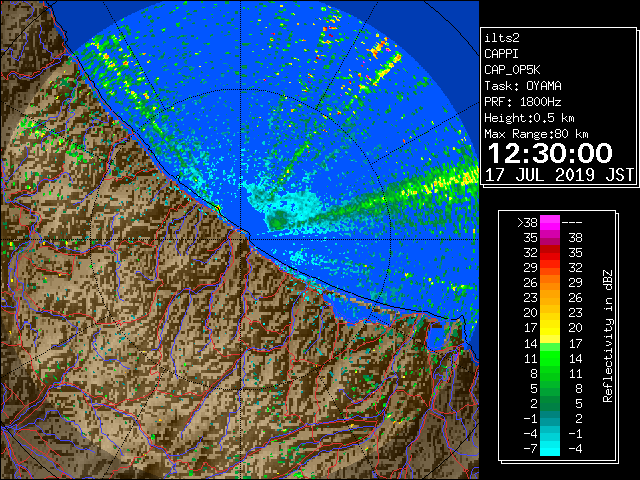
Task: Click the PRF: 1800Hz line
Action: (523, 102)
